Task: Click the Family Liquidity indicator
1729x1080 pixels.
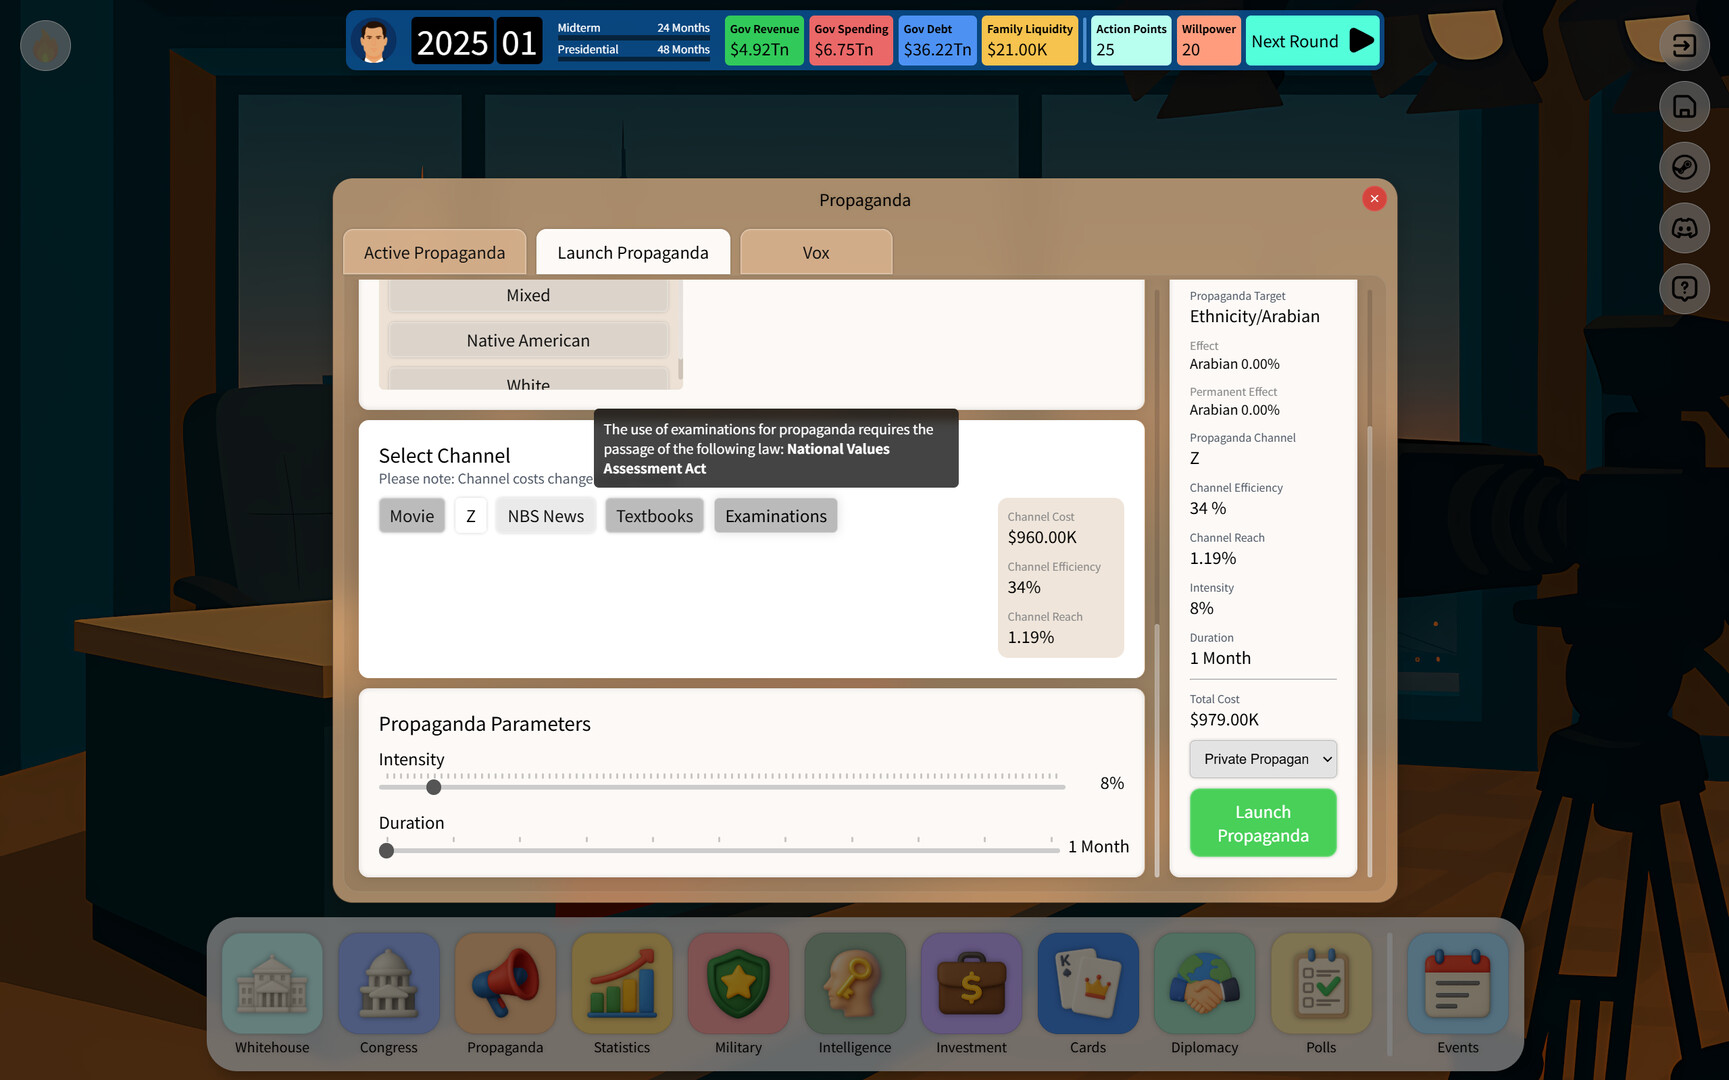Action: (x=1030, y=41)
